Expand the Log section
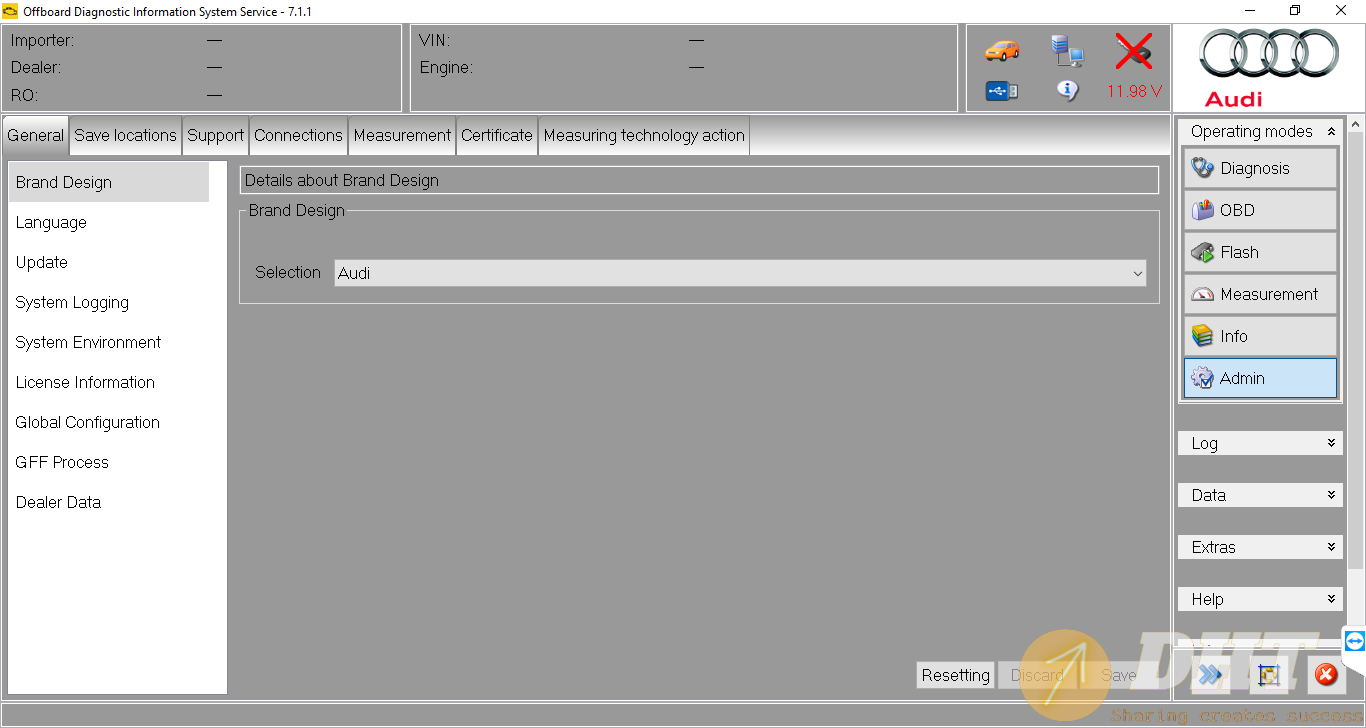 pos(1260,443)
